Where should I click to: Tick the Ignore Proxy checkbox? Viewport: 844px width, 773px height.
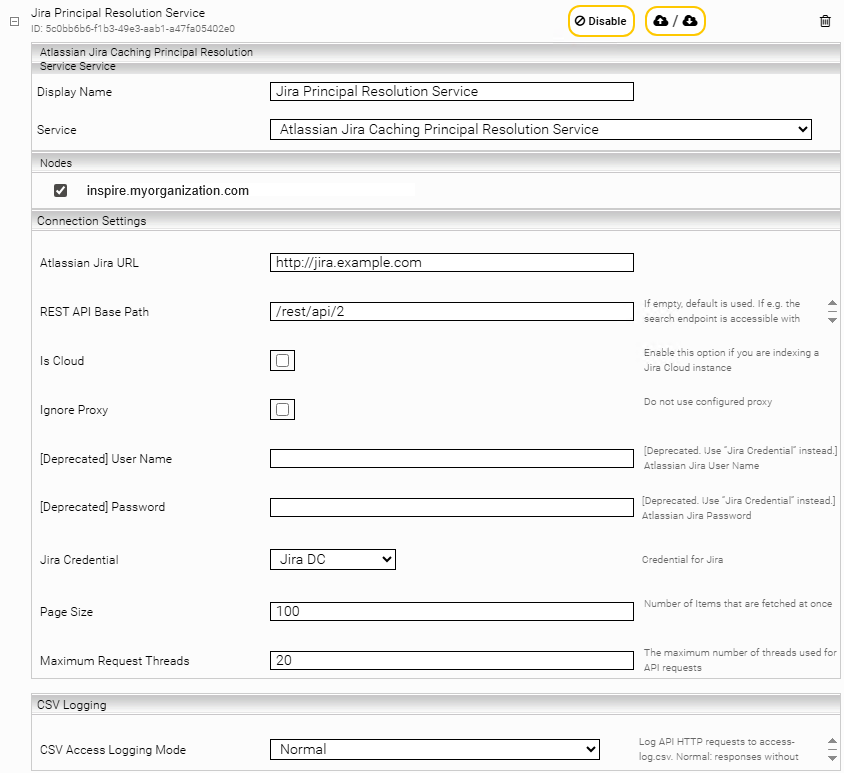click(283, 409)
